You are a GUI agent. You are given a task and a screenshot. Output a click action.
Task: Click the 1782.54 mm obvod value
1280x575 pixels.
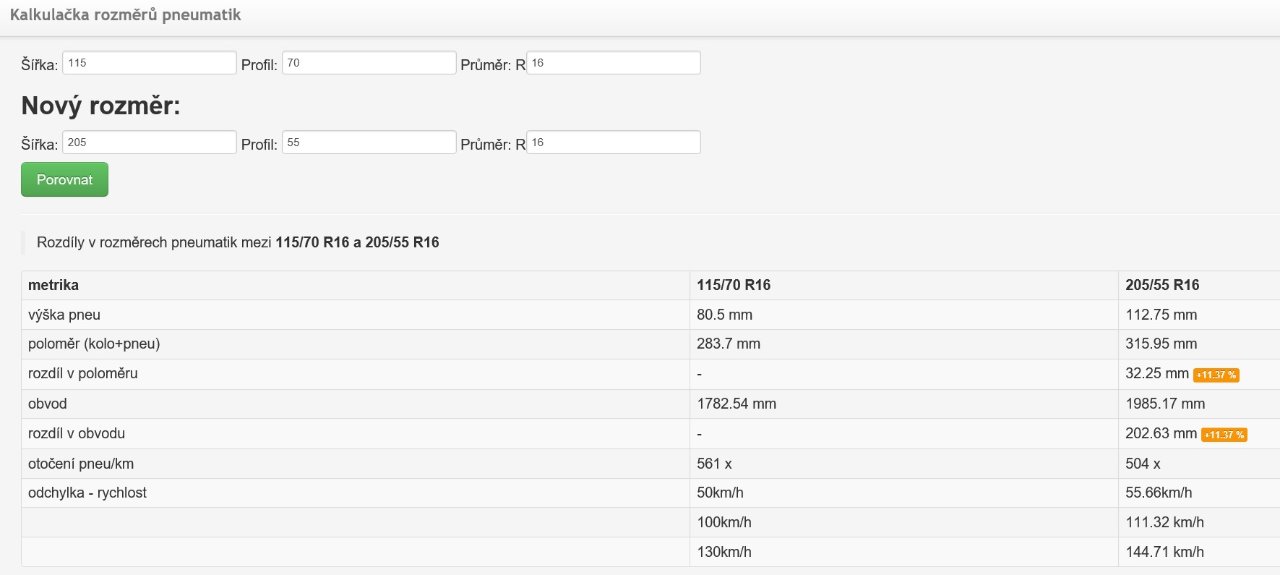(736, 404)
